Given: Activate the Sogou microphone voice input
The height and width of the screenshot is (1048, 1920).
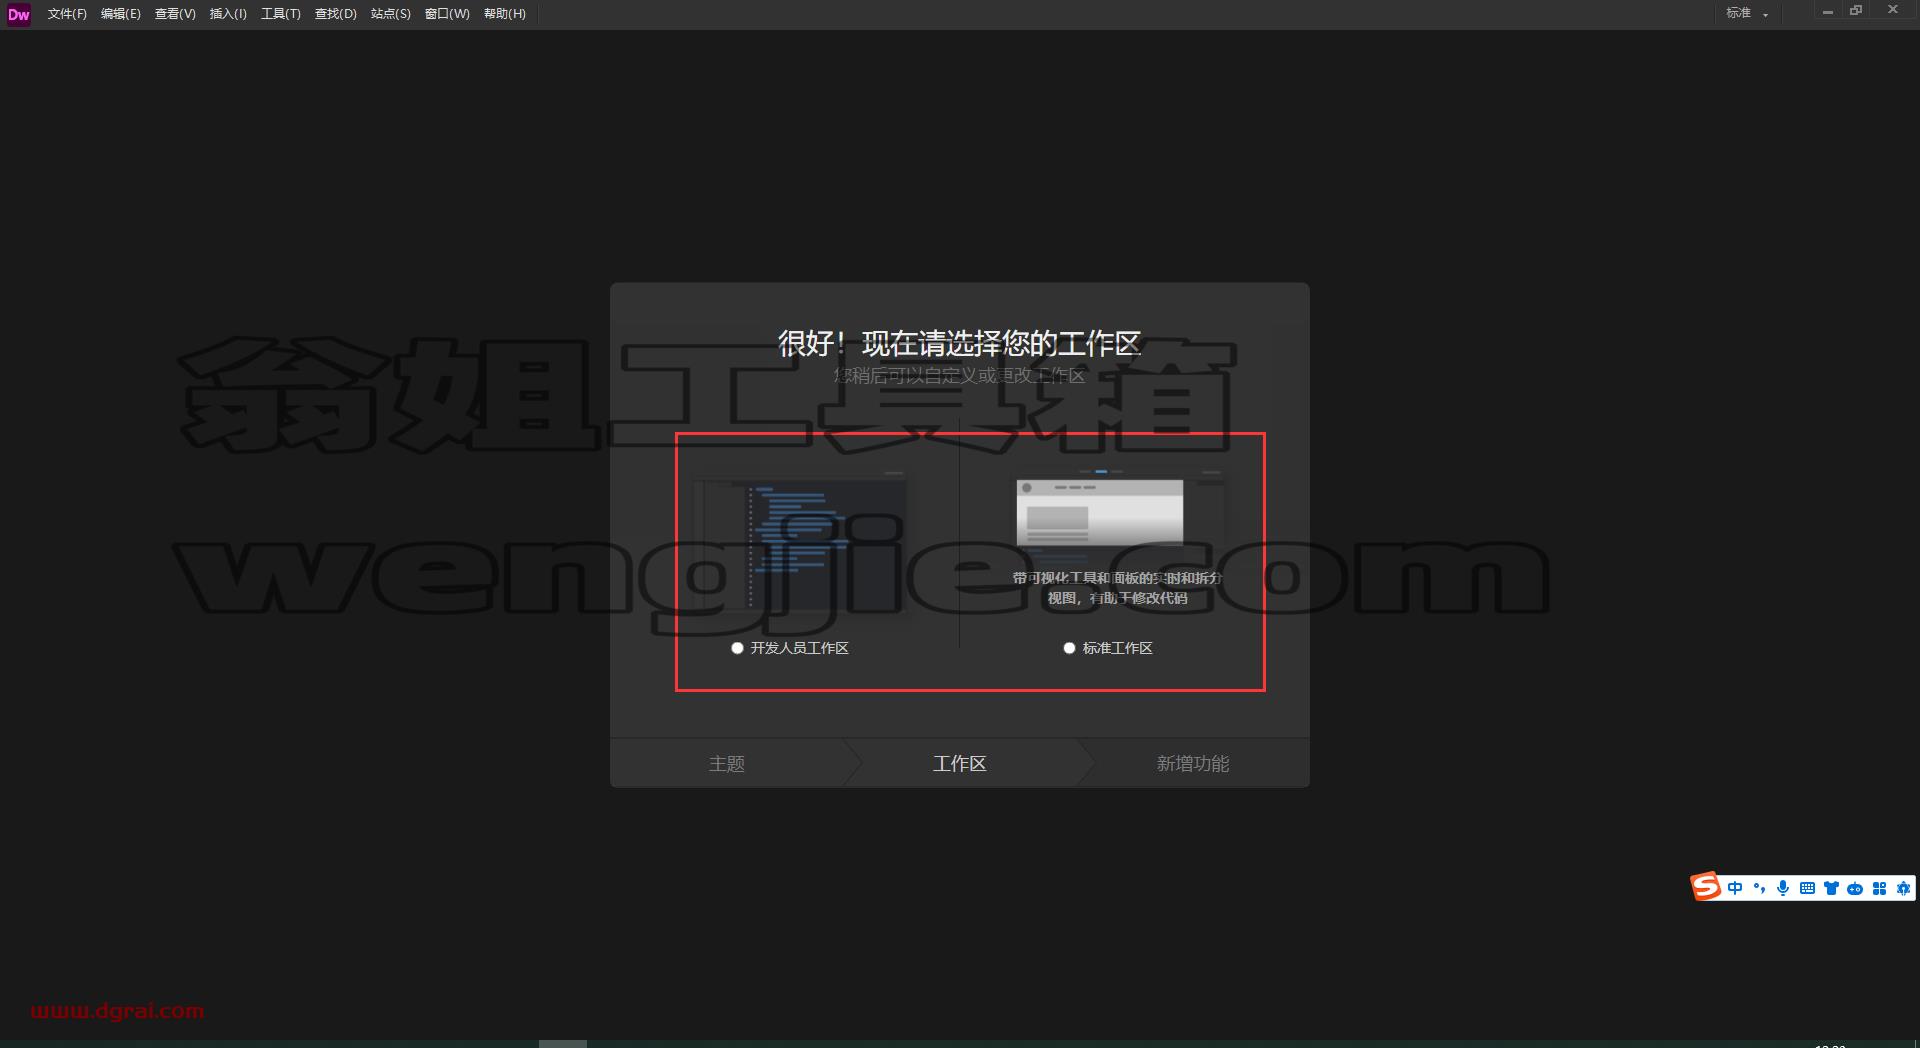Looking at the screenshot, I should tap(1783, 888).
